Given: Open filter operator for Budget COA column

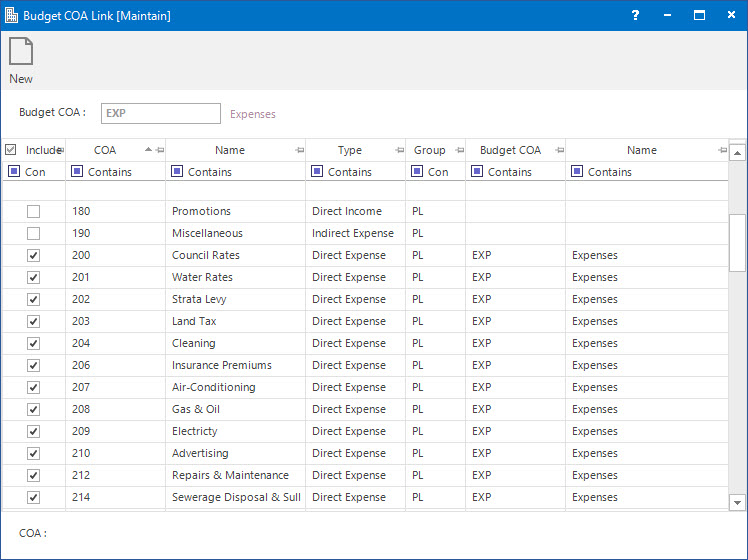Looking at the screenshot, I should point(477,172).
